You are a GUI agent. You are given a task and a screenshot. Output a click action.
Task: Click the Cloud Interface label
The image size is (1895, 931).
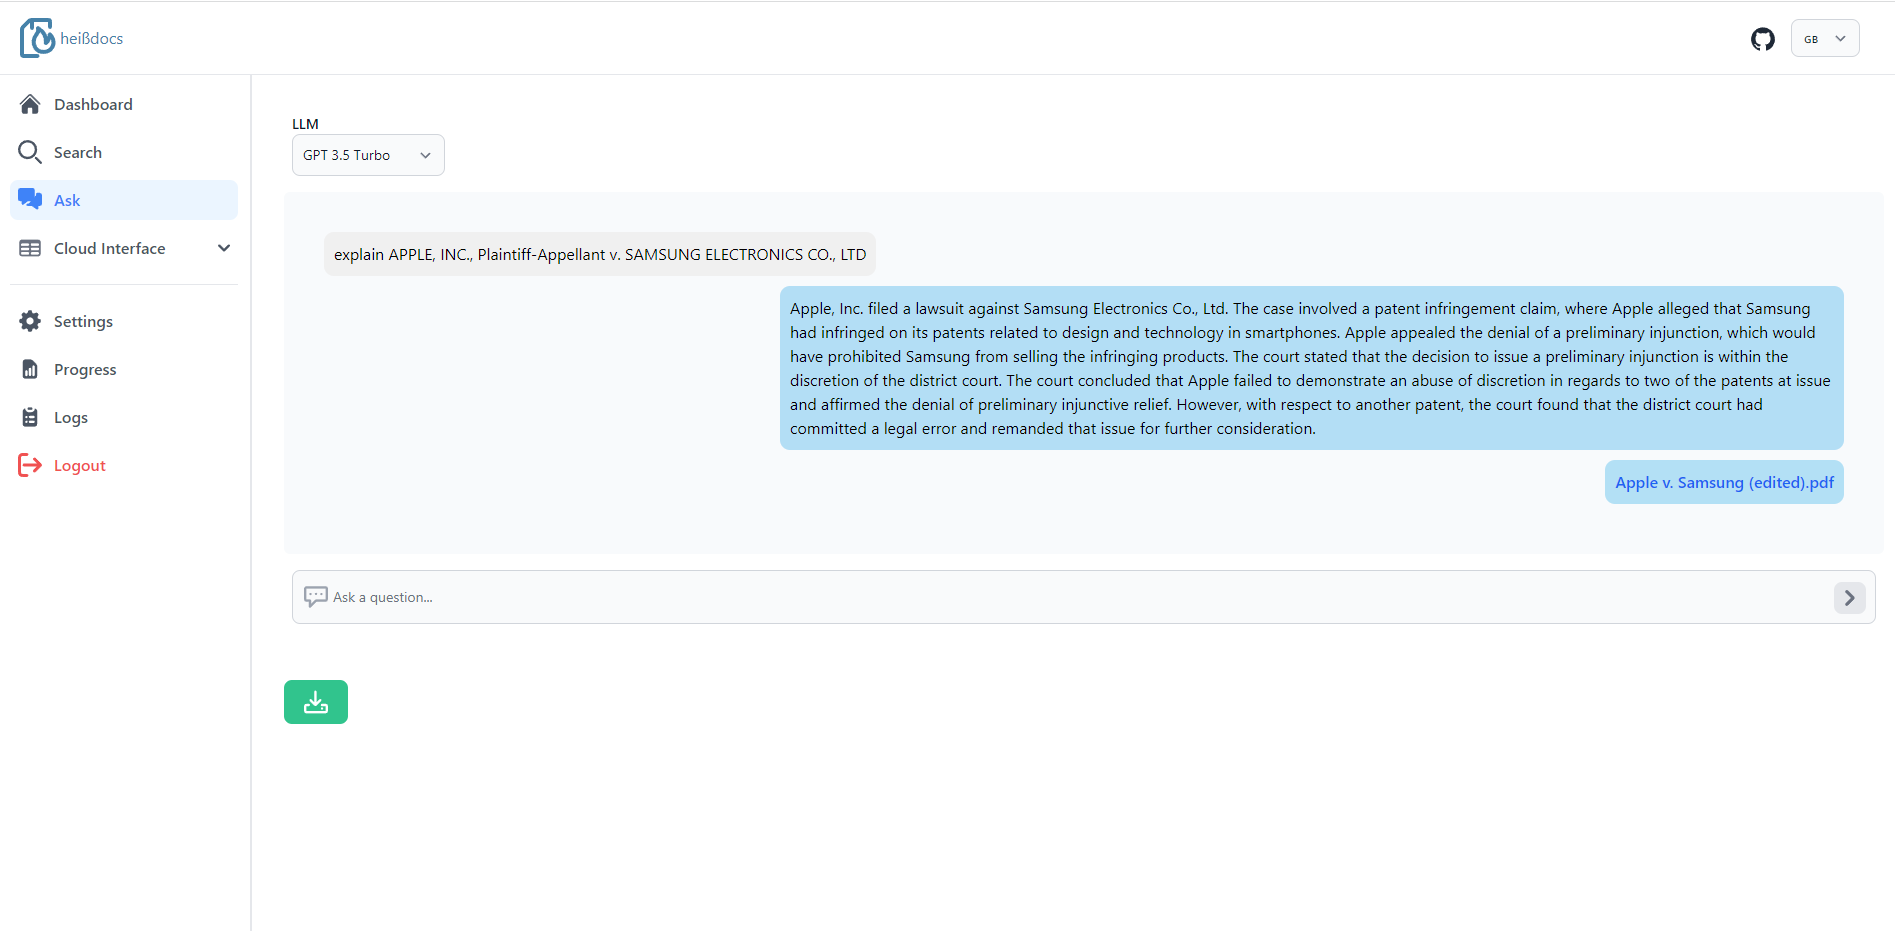pos(110,248)
